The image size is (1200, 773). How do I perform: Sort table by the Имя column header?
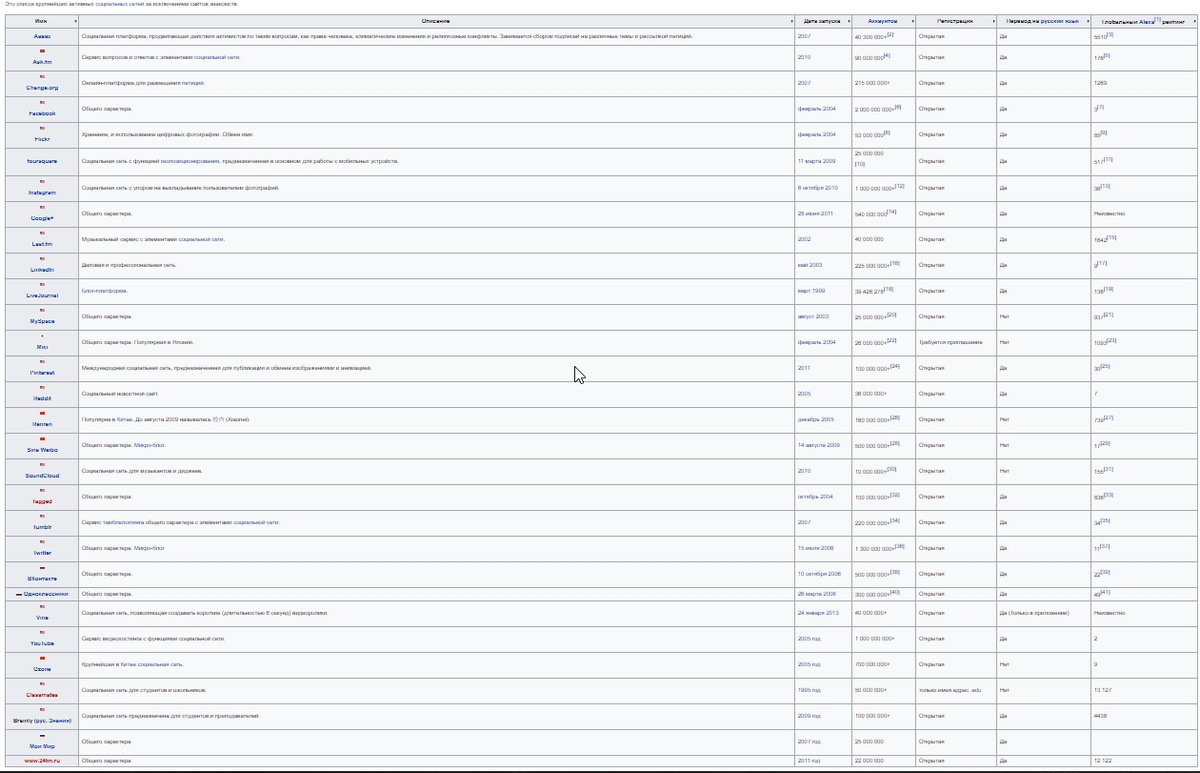pyautogui.click(x=41, y=21)
